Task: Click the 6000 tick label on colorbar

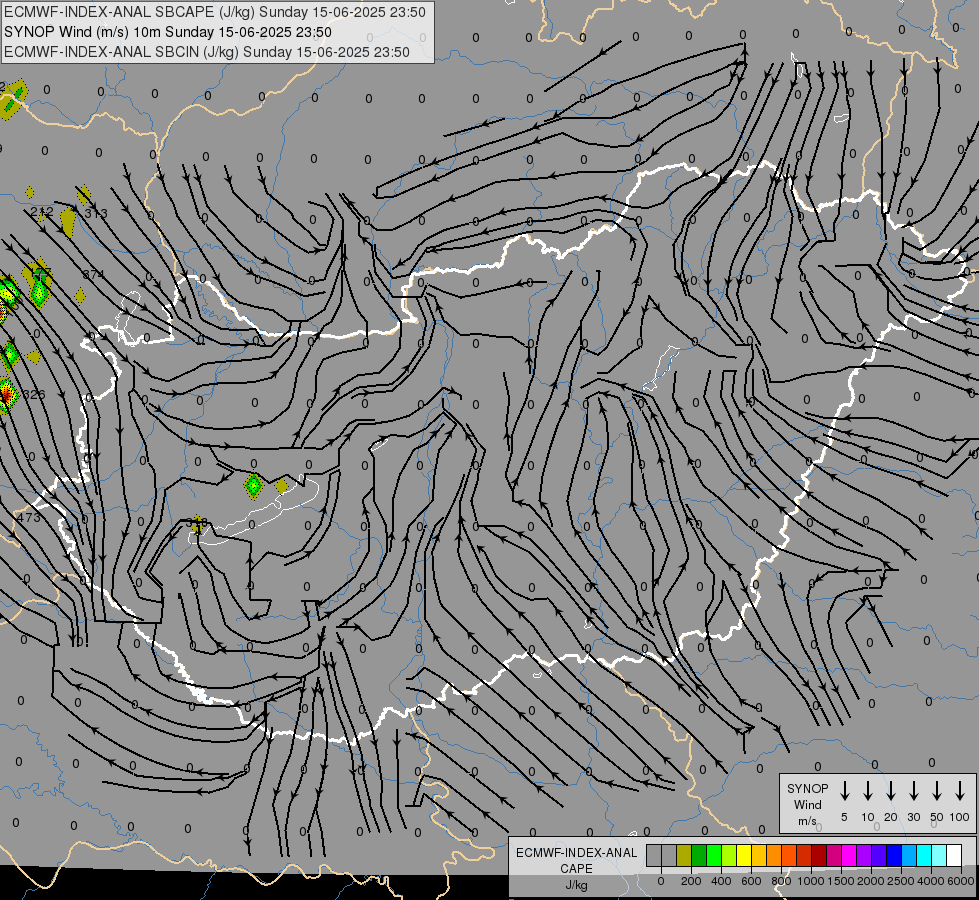Action: click(961, 881)
